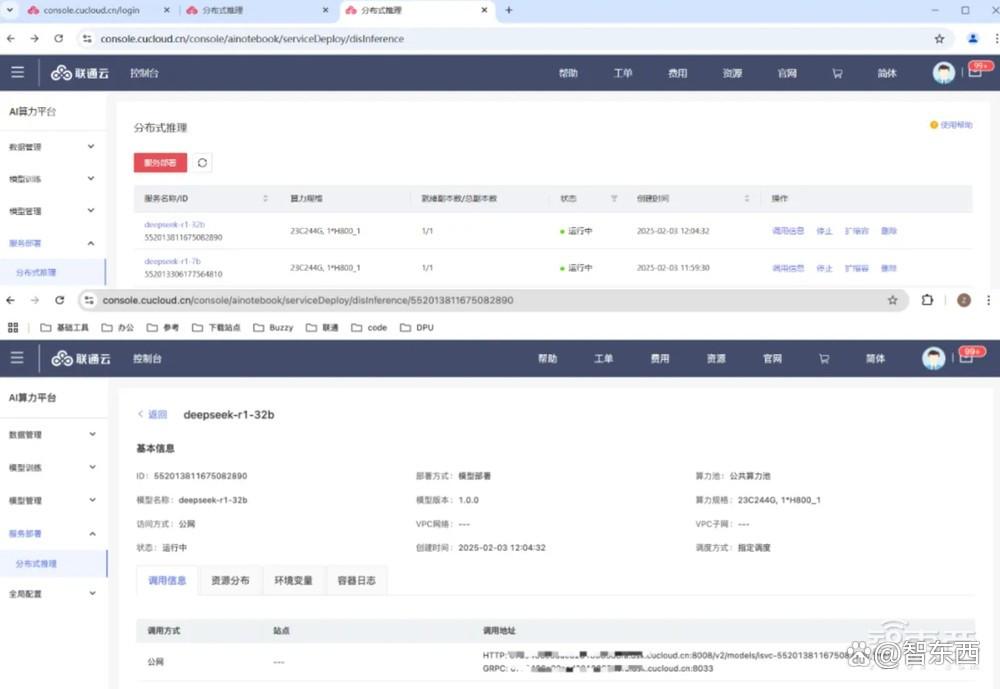Switch to the 调用信息 tab
Screen dimensions: 1000x689
(167, 580)
